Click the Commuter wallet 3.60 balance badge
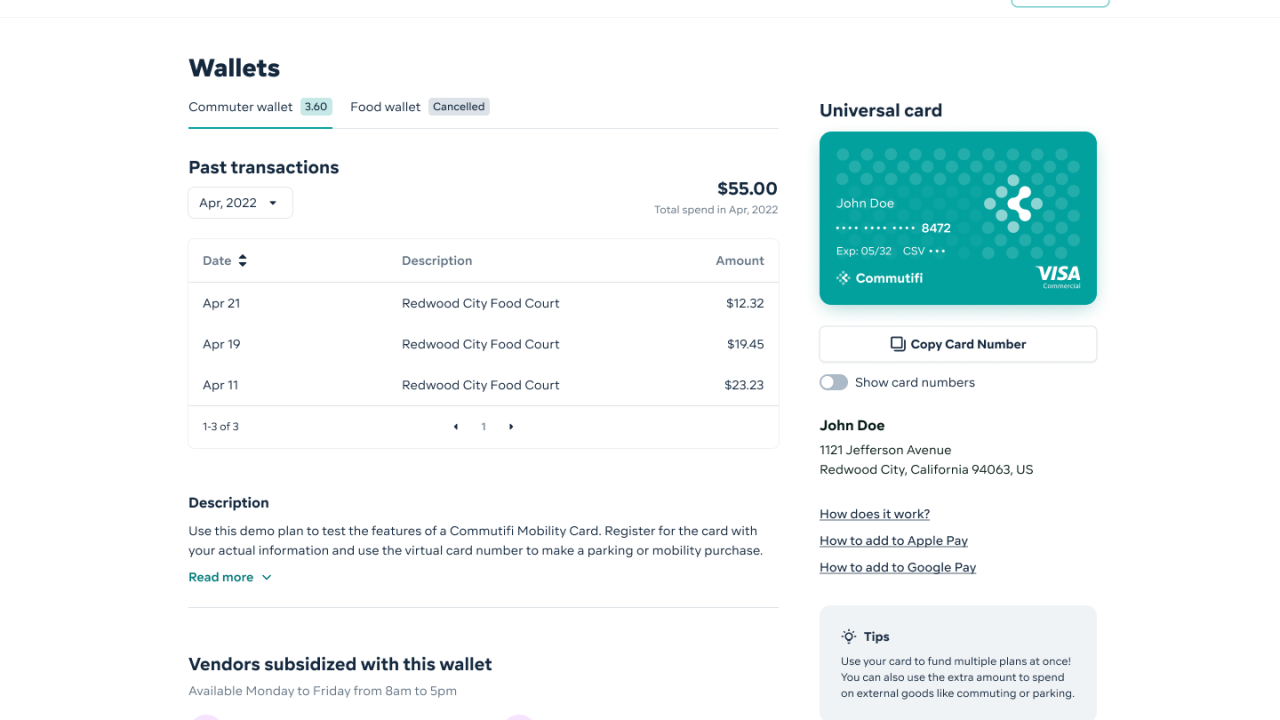Image resolution: width=1280 pixels, height=720 pixels. coord(316,106)
